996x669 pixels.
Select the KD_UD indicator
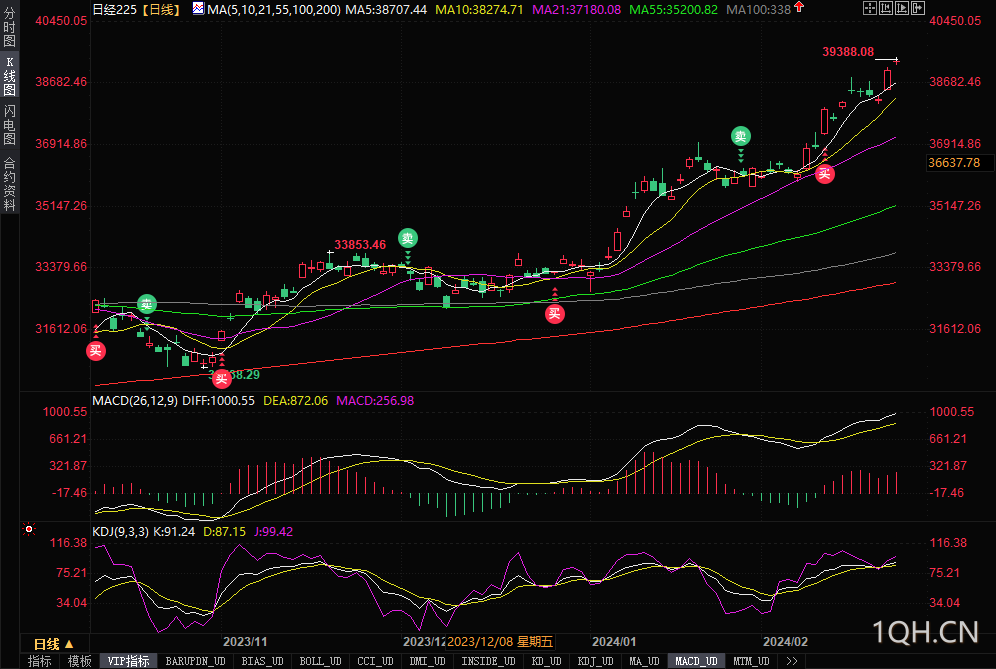pos(546,661)
